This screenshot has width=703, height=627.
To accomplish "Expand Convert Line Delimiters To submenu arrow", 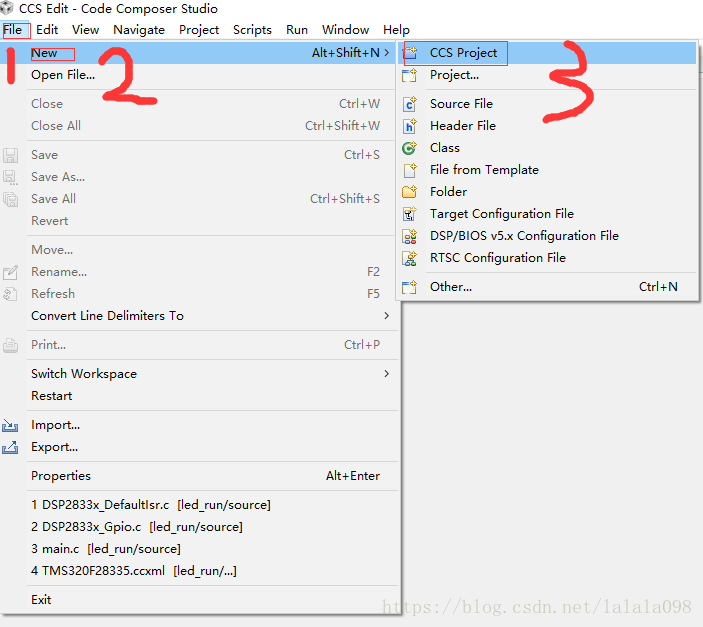I will point(386,316).
